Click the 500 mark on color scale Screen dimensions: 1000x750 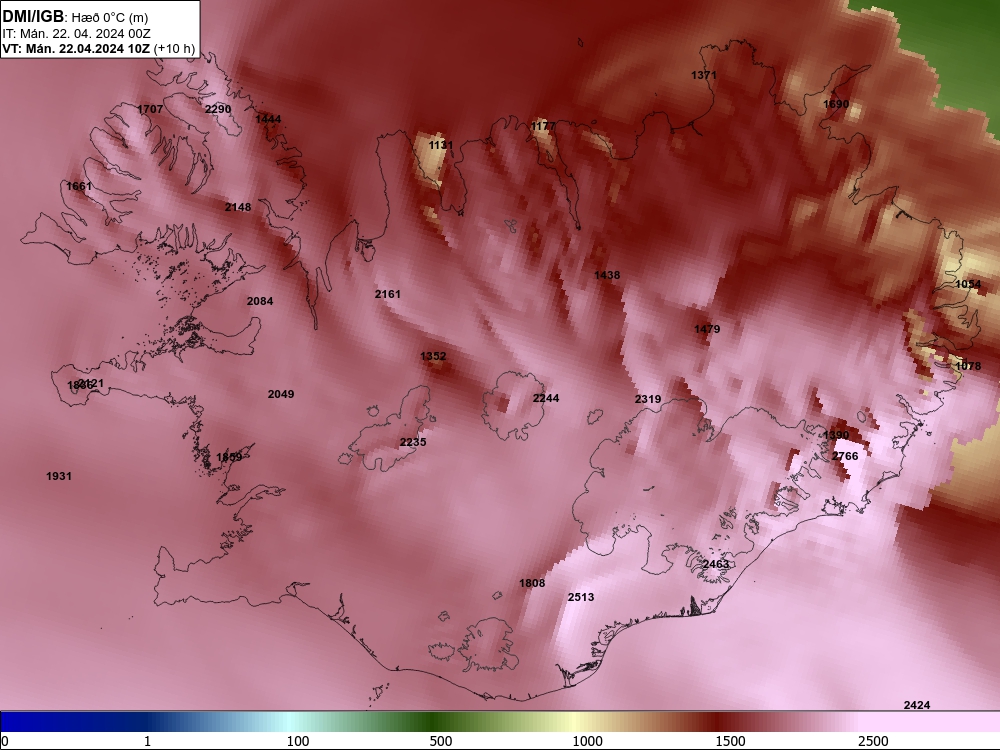coord(441,741)
